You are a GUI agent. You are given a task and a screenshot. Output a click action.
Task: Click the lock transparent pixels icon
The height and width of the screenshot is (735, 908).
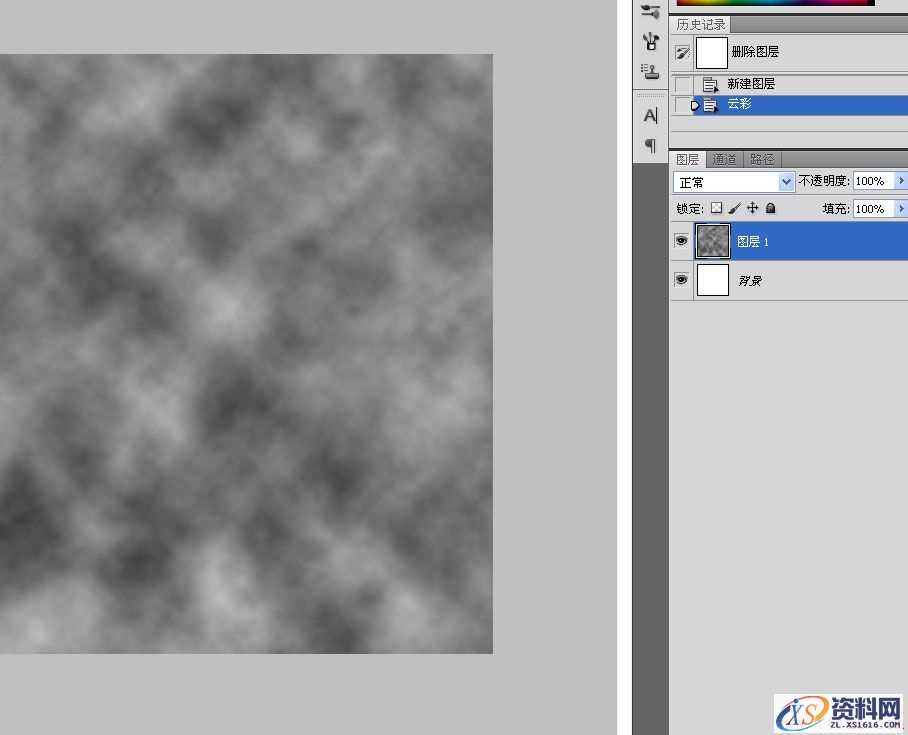pos(716,208)
